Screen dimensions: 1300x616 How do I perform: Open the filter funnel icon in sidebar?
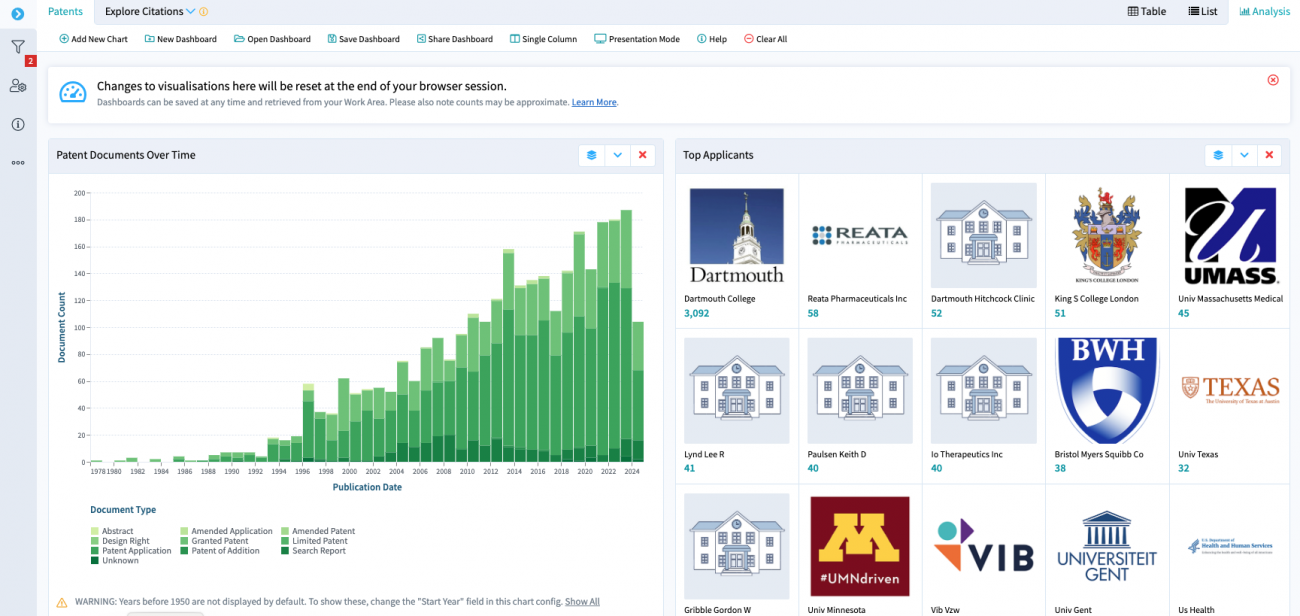coord(18,47)
